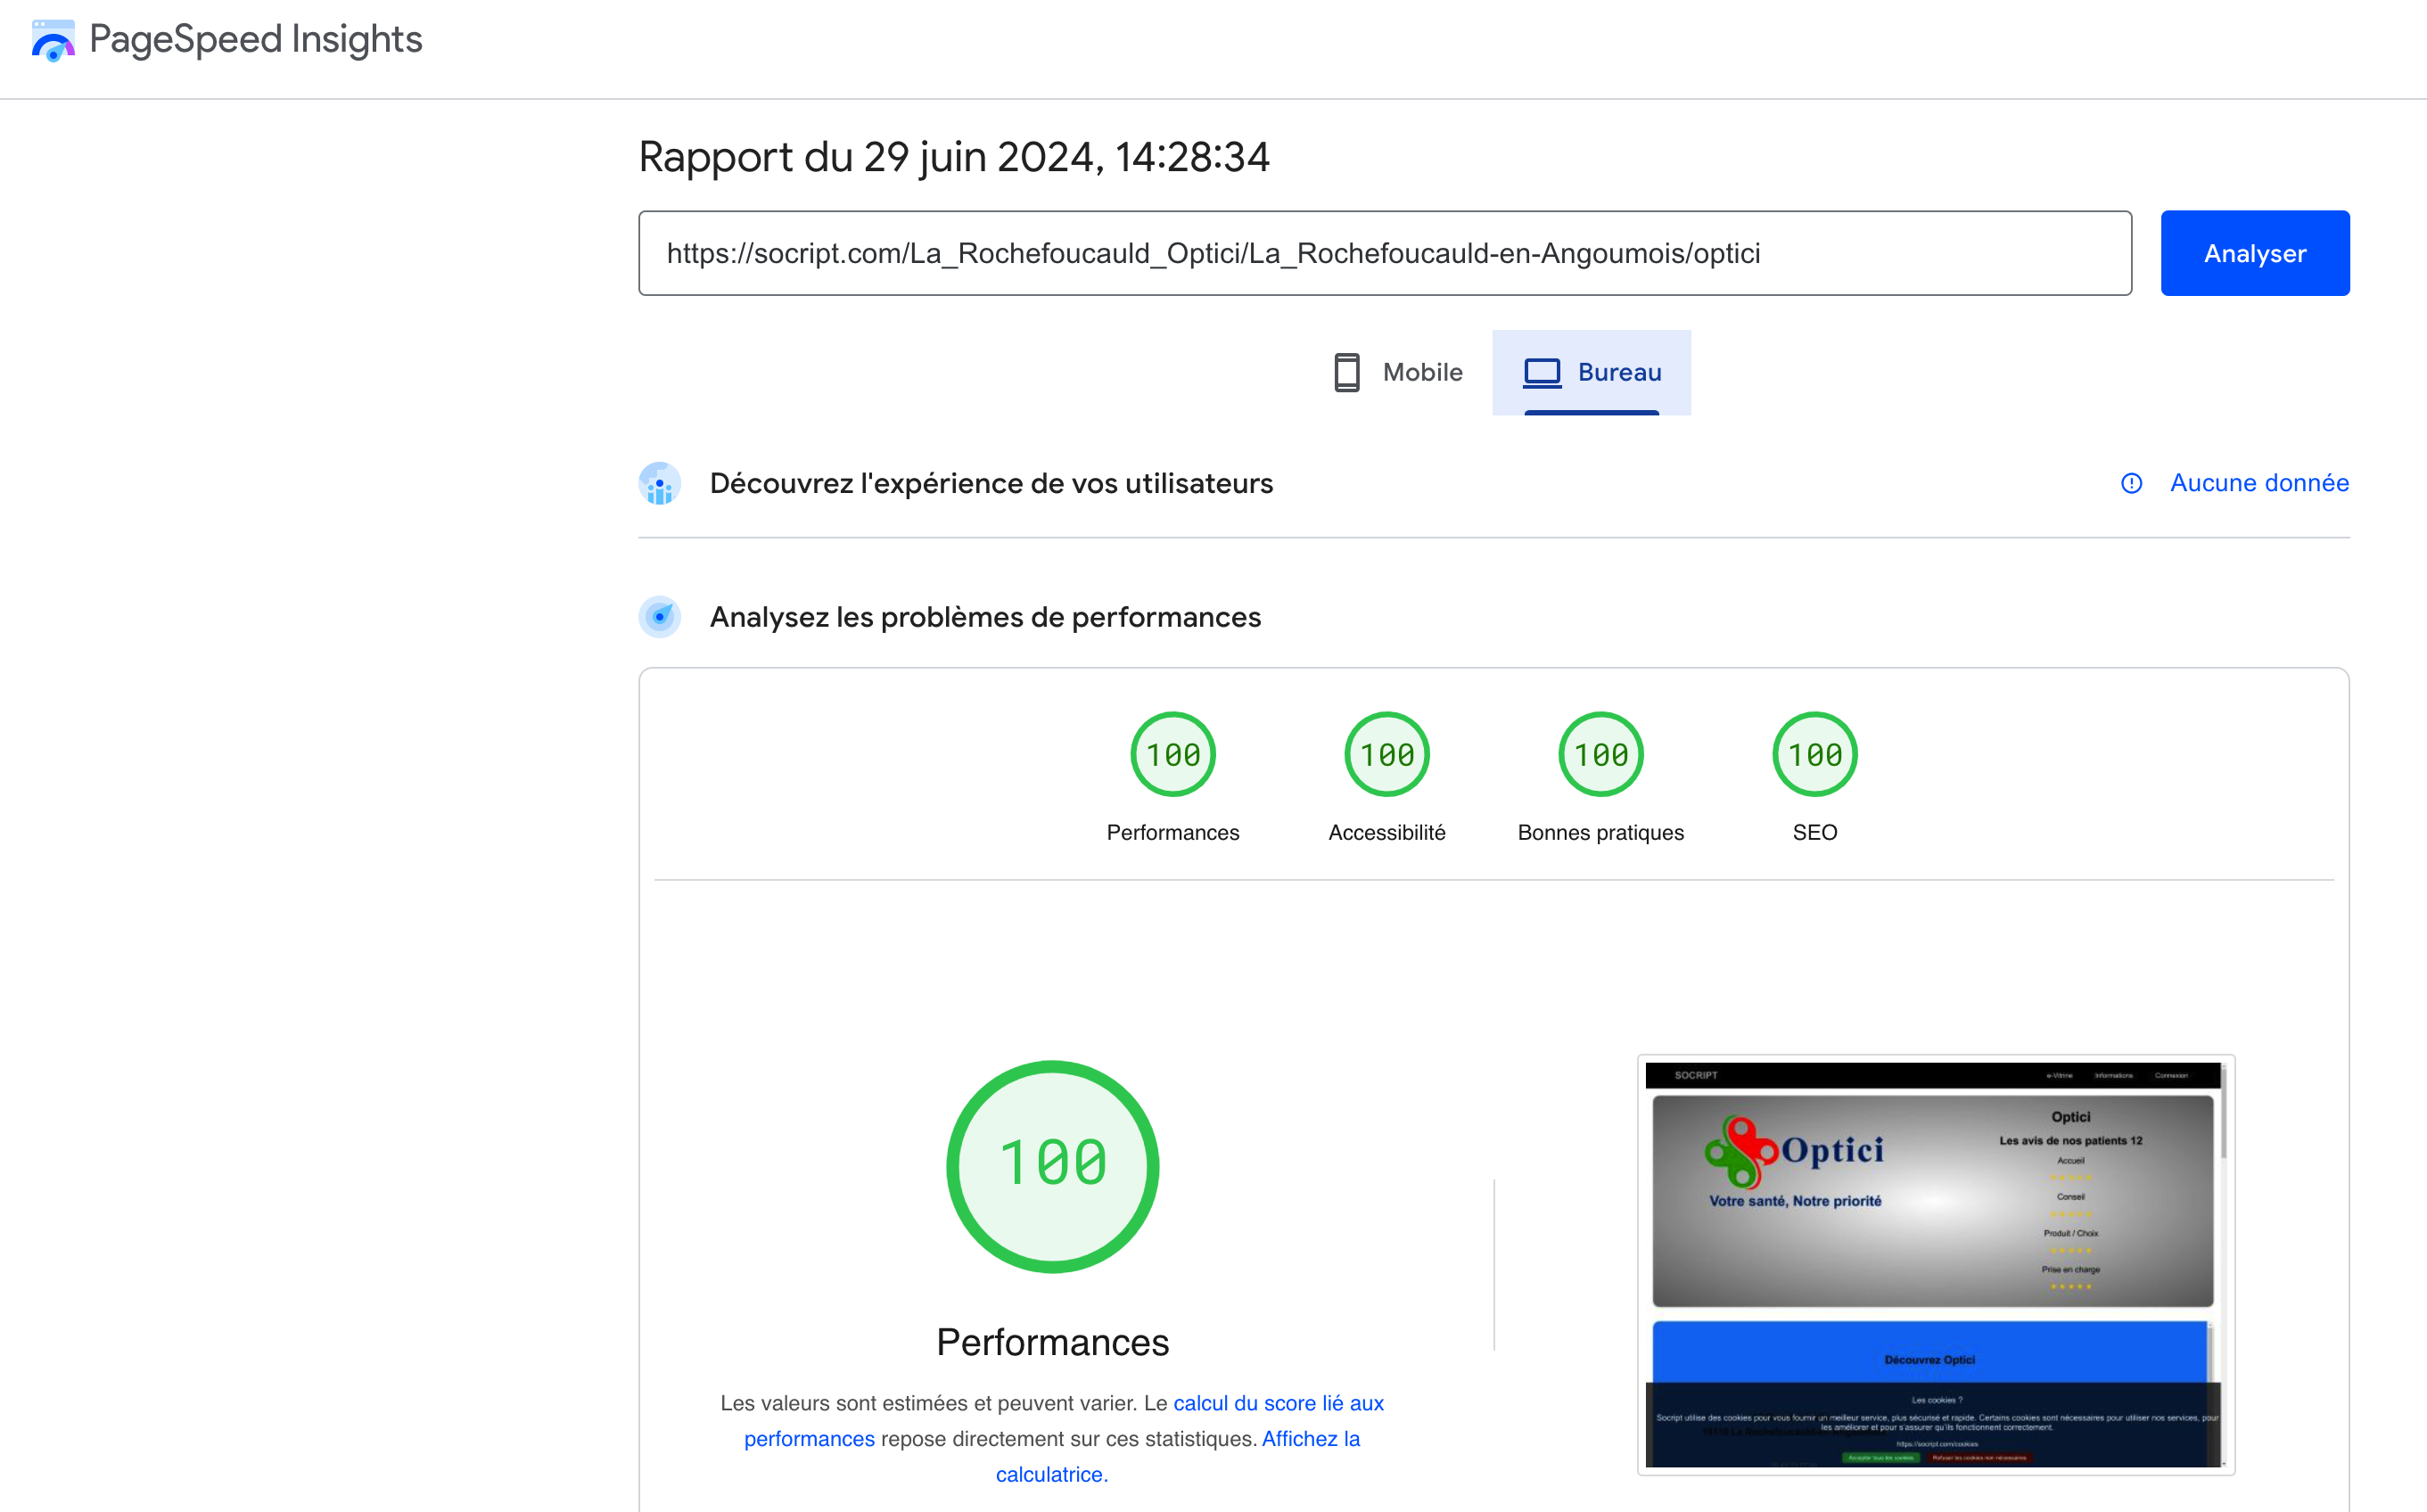Click the URL input field
This screenshot has height=1512, width=2427.
click(1384, 253)
